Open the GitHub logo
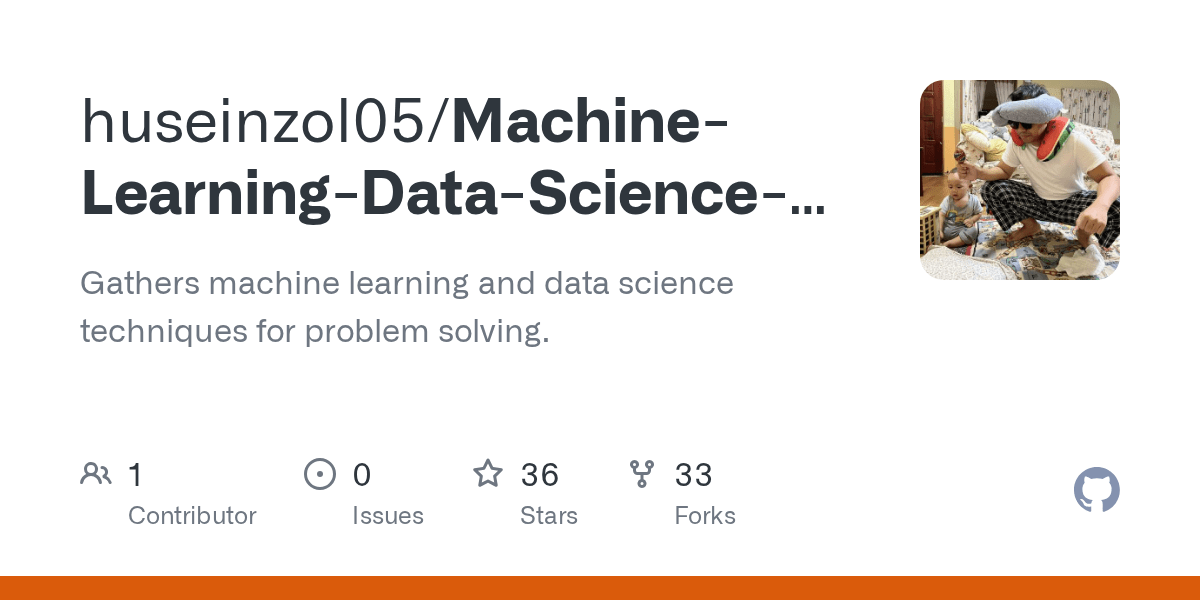 pos(1096,491)
